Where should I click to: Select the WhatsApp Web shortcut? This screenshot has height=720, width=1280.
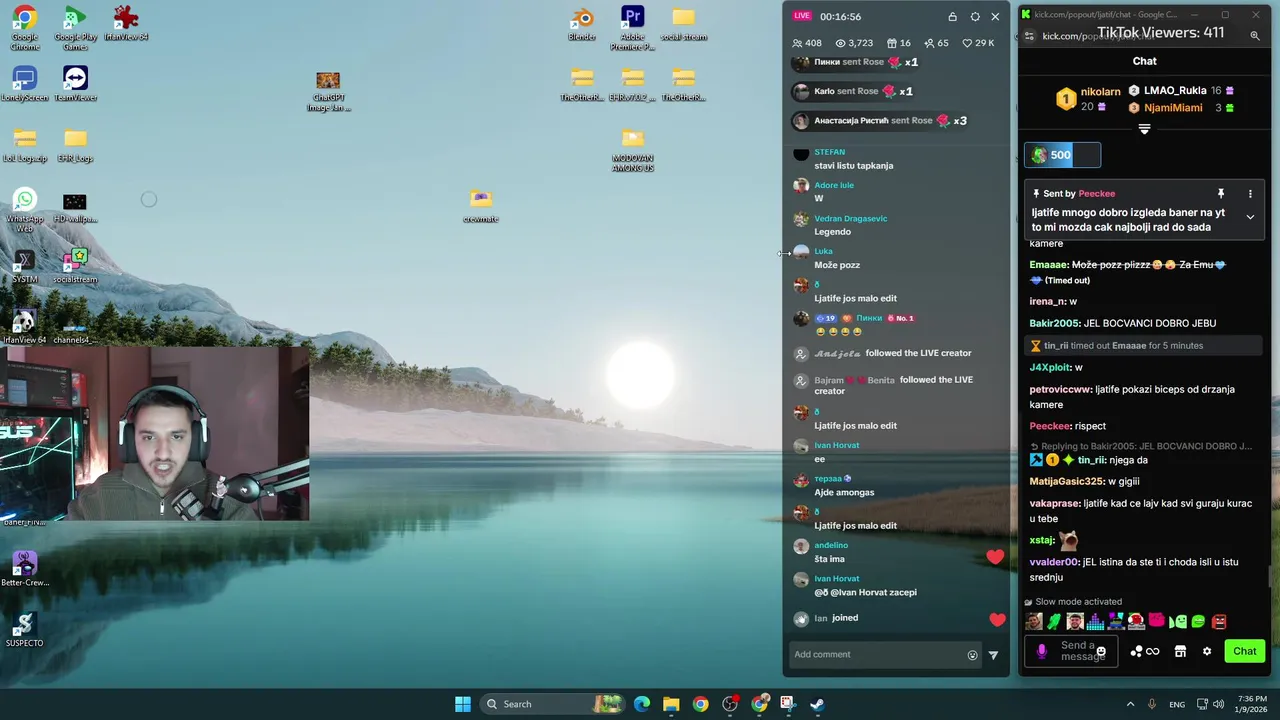click(25, 210)
